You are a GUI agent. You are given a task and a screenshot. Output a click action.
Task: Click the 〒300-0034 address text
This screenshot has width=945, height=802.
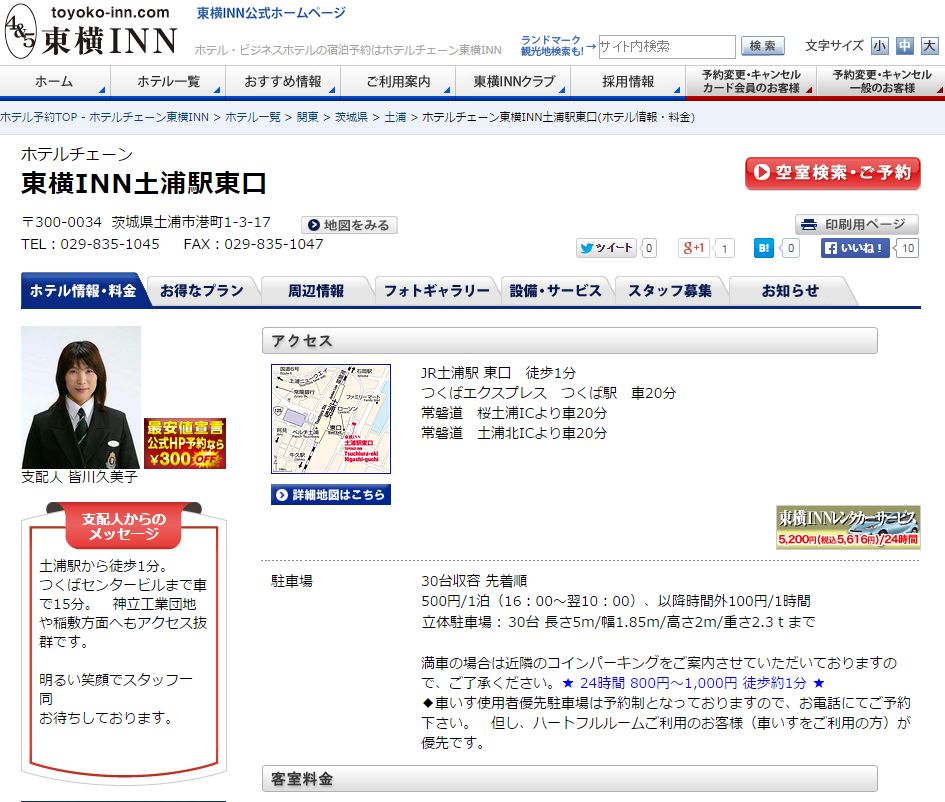point(146,222)
